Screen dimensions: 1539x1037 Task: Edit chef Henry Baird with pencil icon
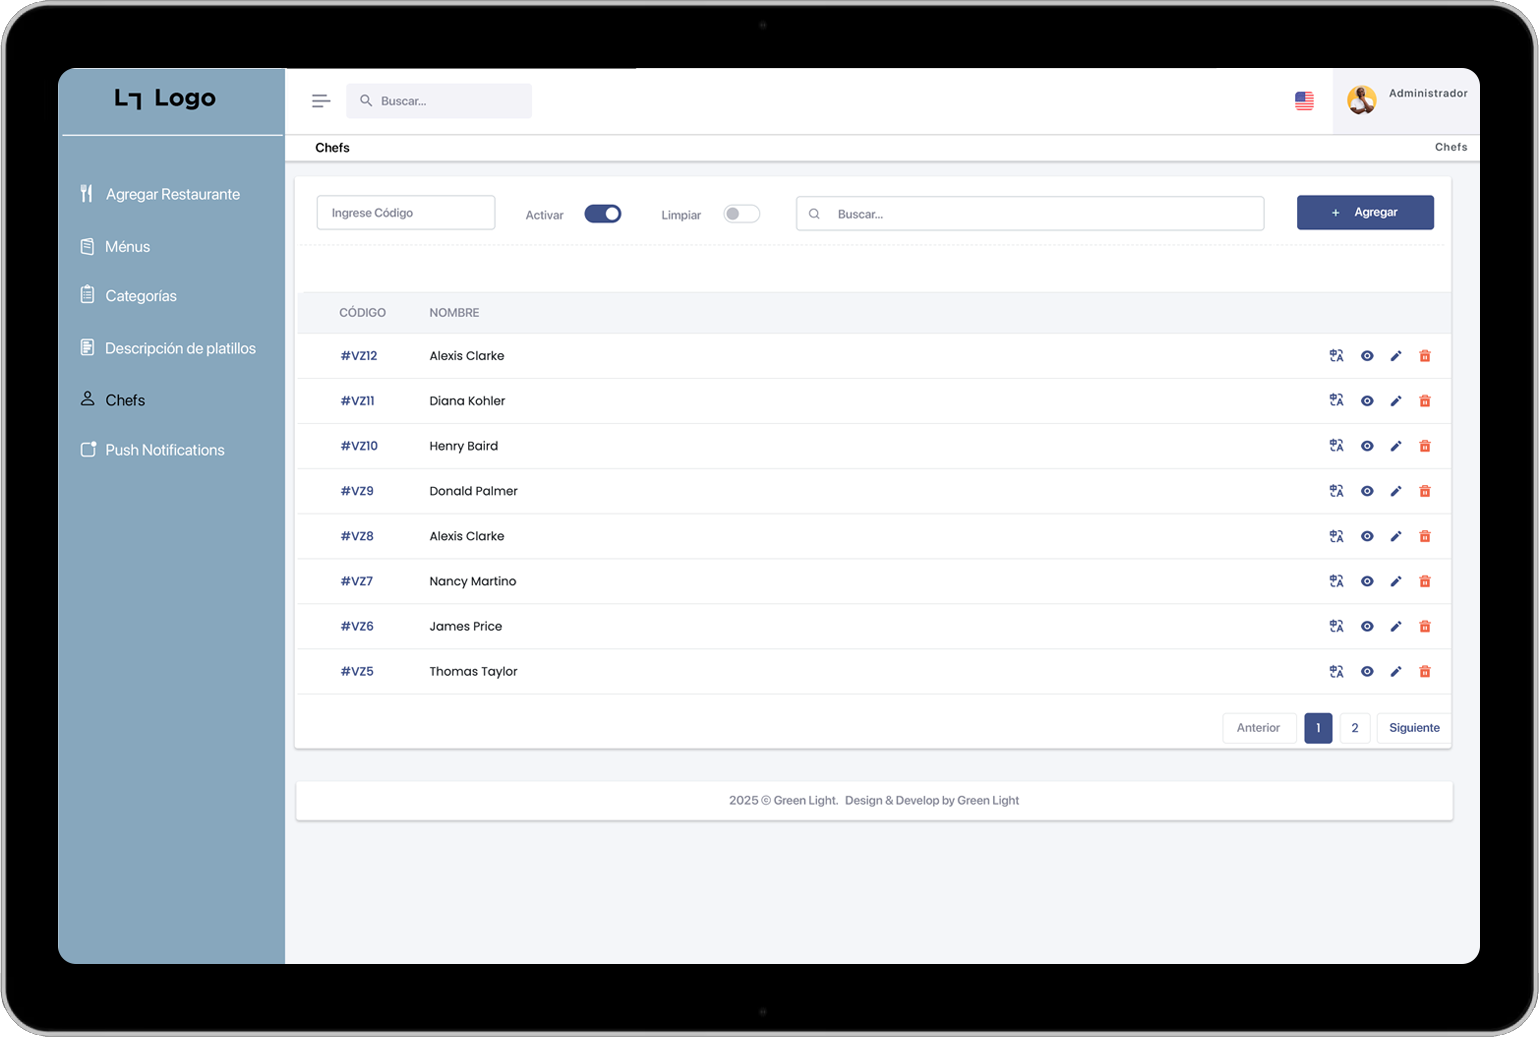[x=1396, y=446]
